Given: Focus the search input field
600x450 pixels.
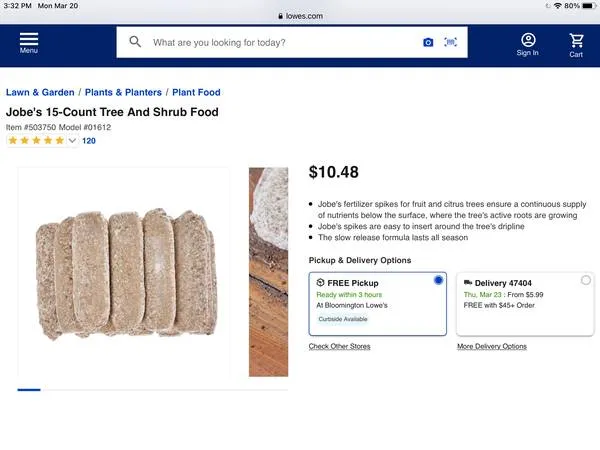Looking at the screenshot, I should click(x=280, y=43).
